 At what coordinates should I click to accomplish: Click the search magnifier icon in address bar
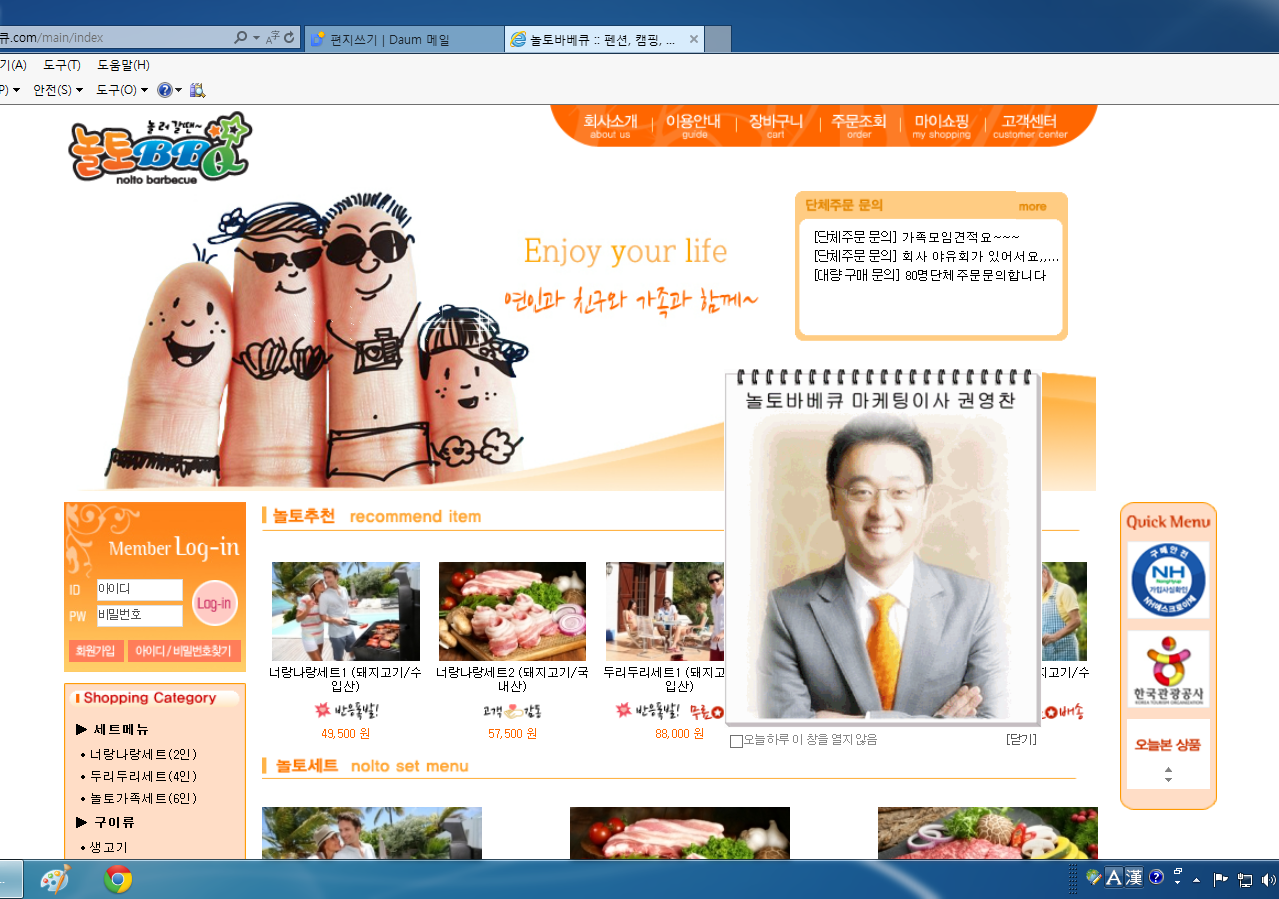click(x=240, y=38)
